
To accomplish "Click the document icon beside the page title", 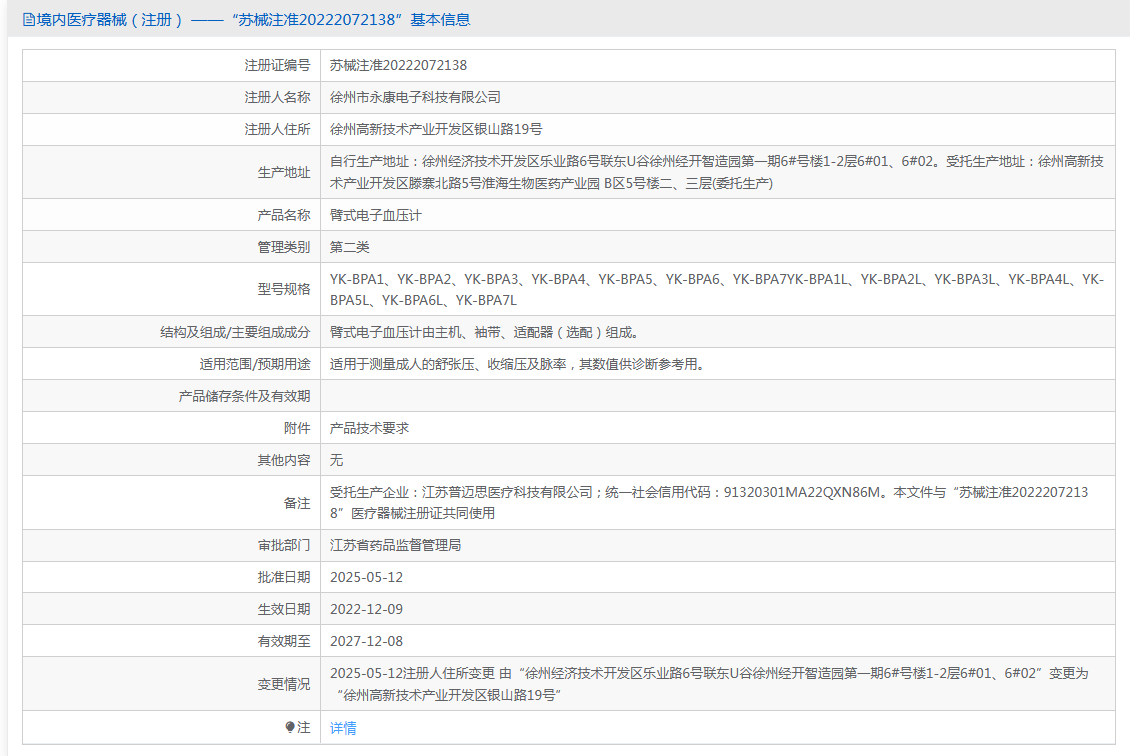I will click(29, 20).
